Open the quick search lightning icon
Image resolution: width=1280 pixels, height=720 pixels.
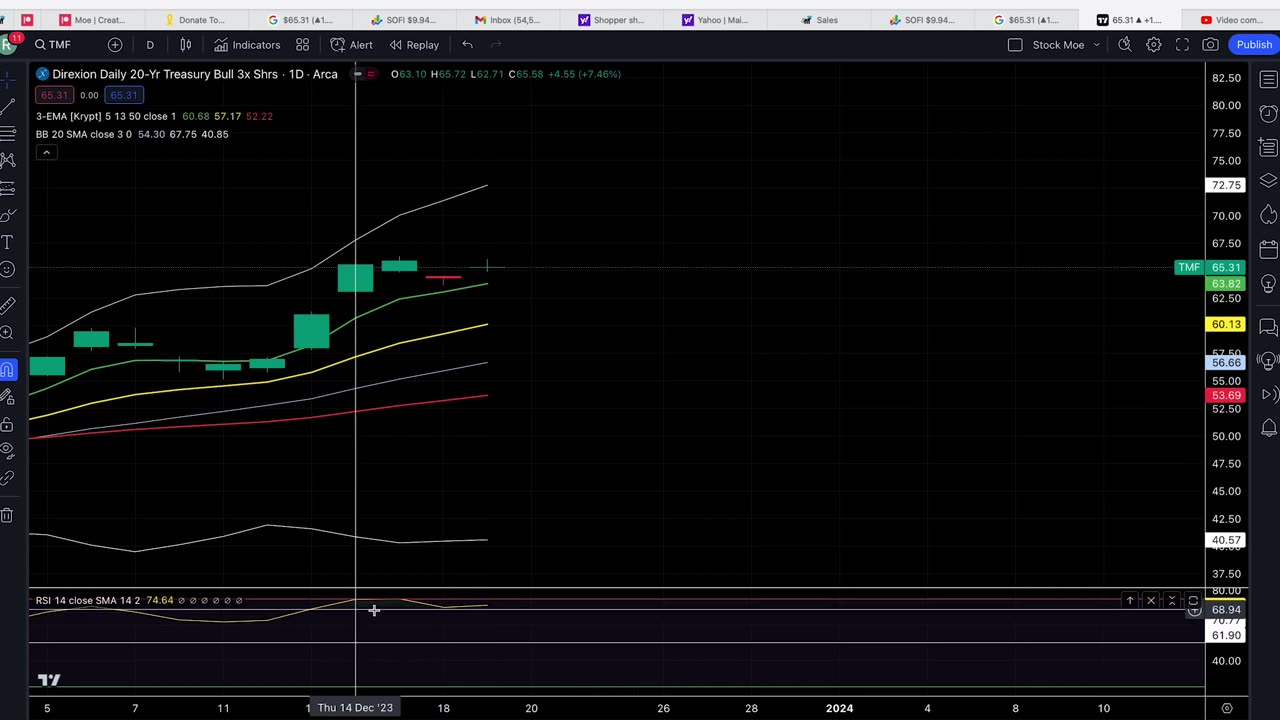coord(1125,45)
